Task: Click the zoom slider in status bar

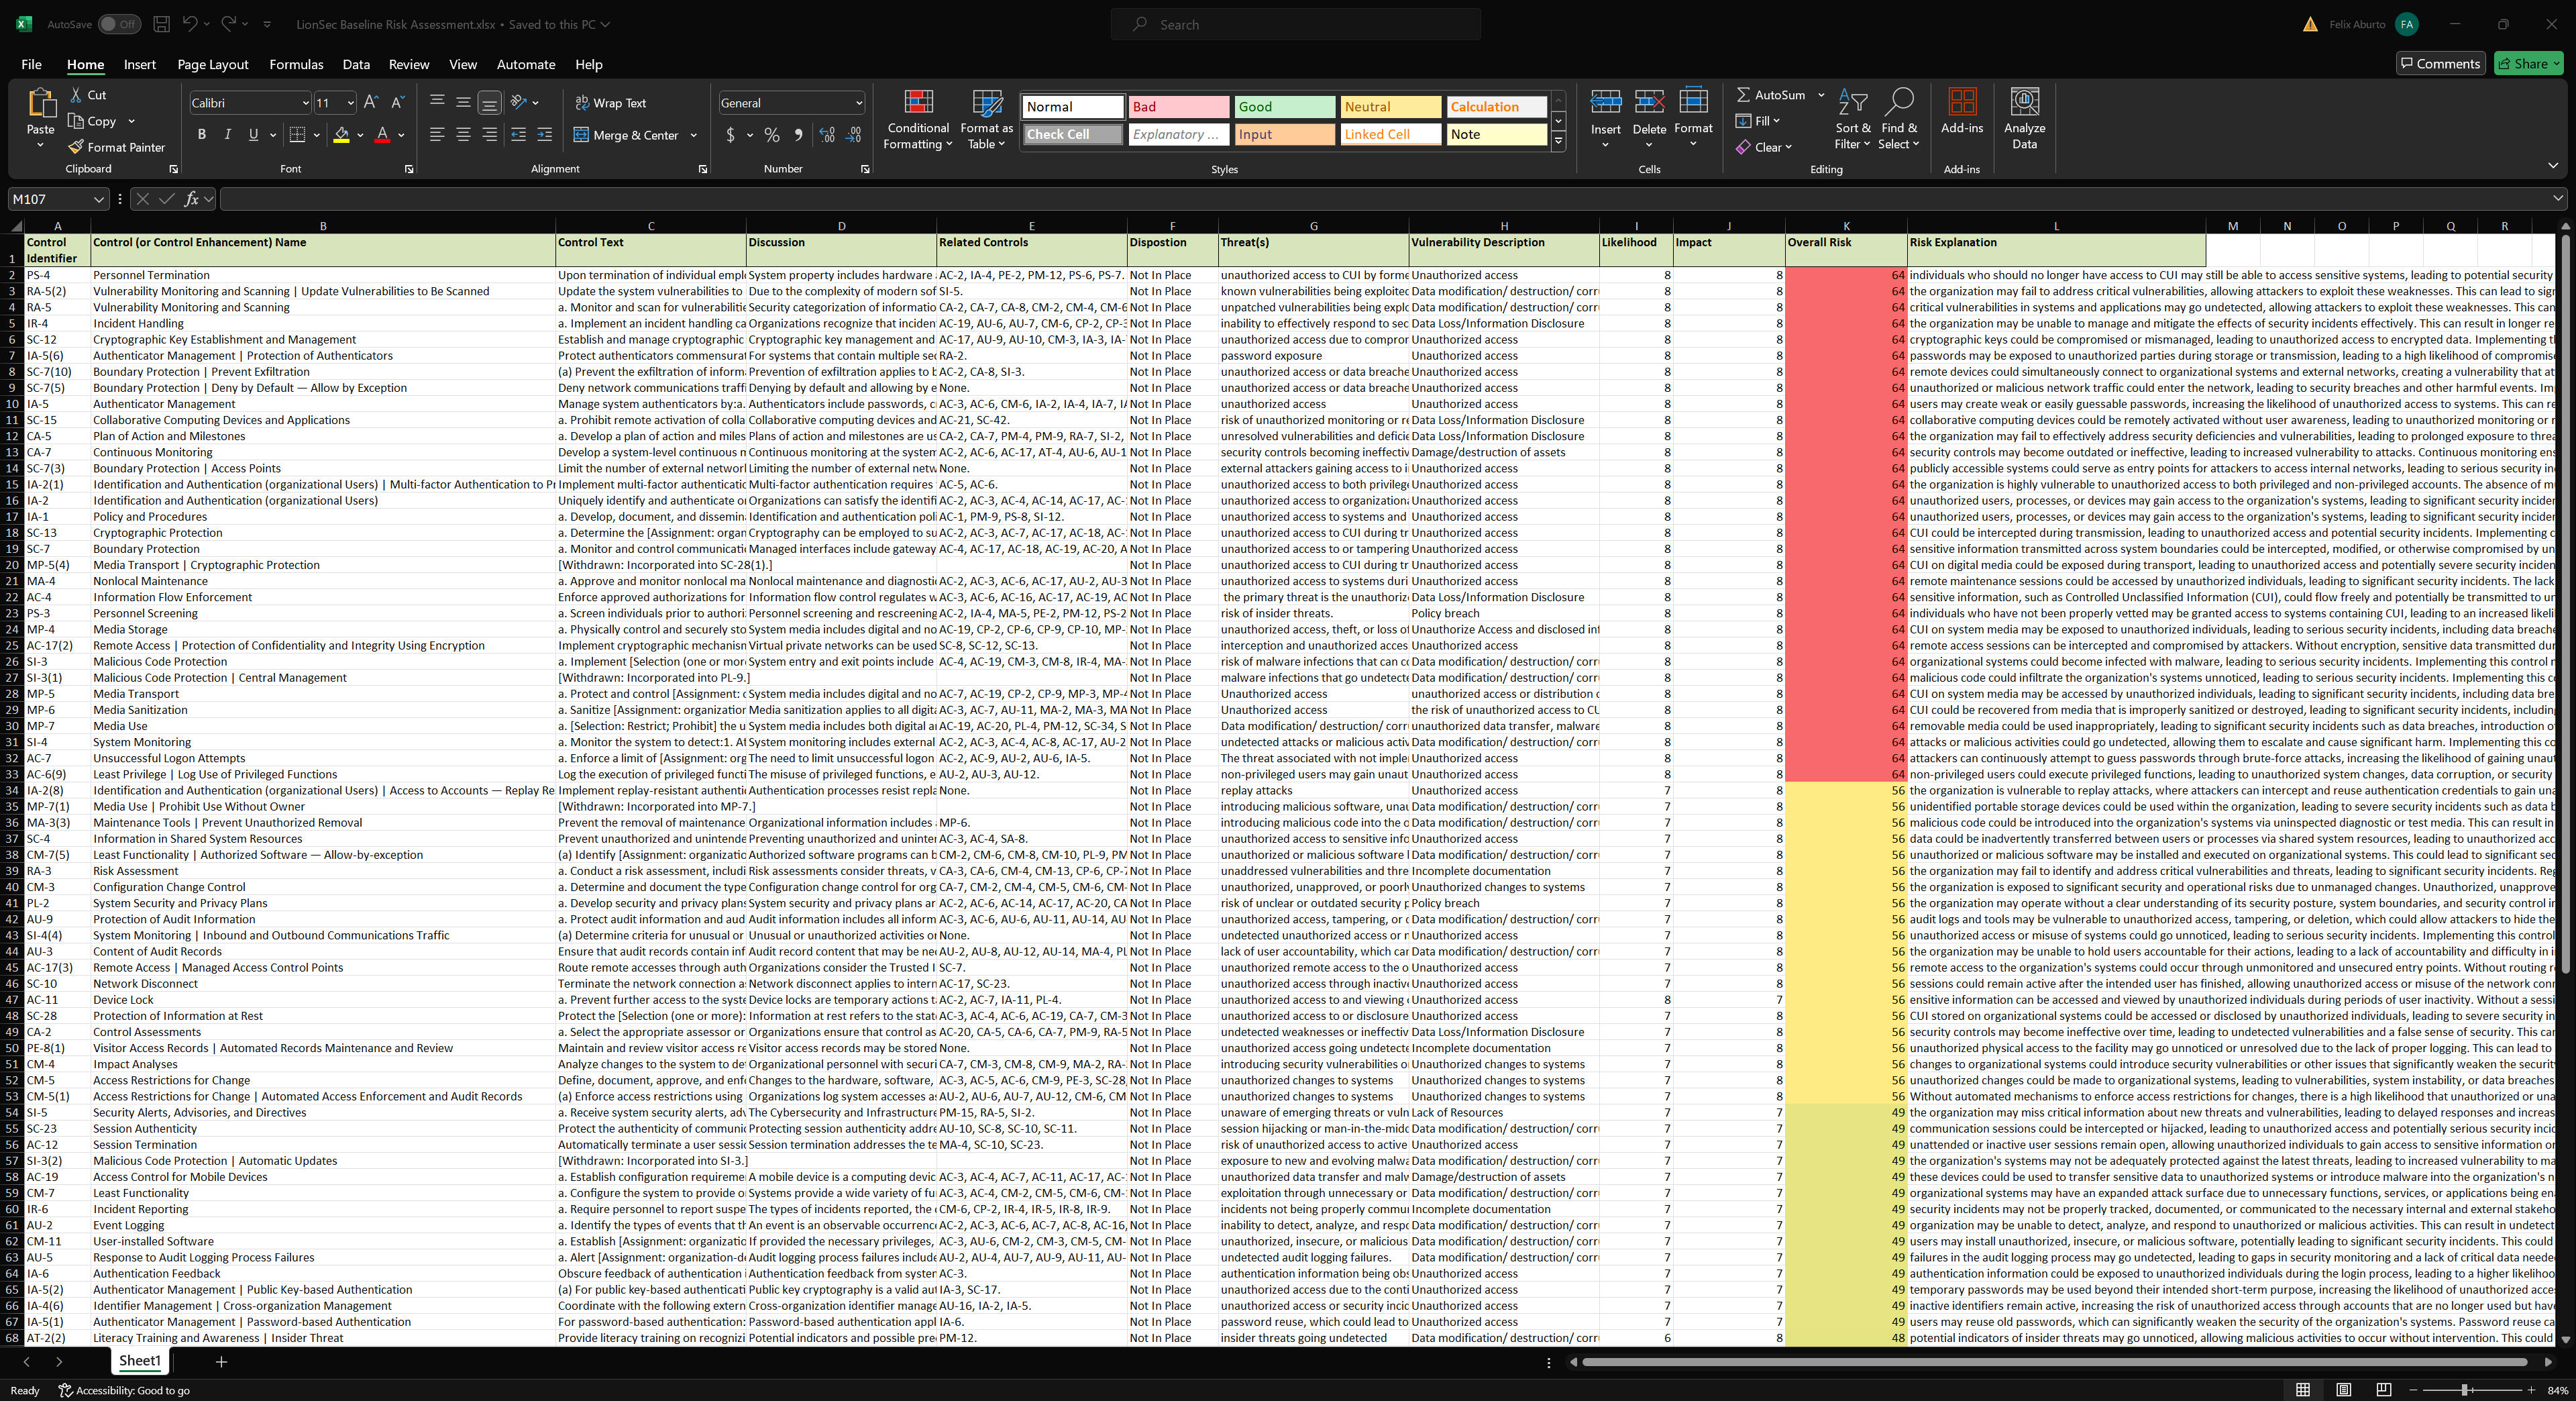Action: [2466, 1390]
